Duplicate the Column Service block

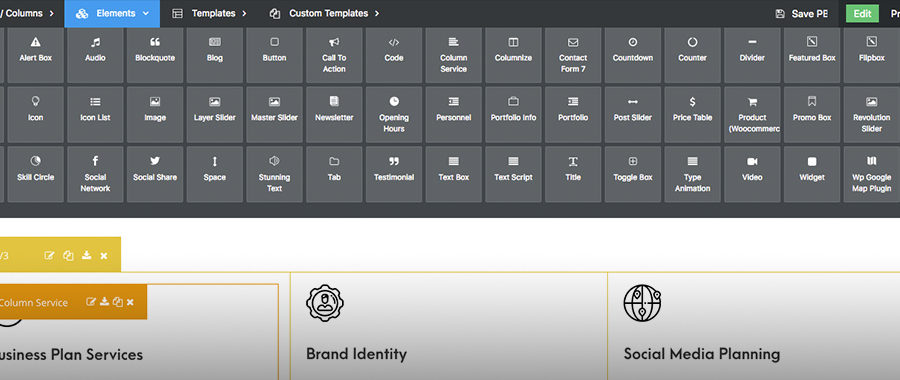point(118,302)
